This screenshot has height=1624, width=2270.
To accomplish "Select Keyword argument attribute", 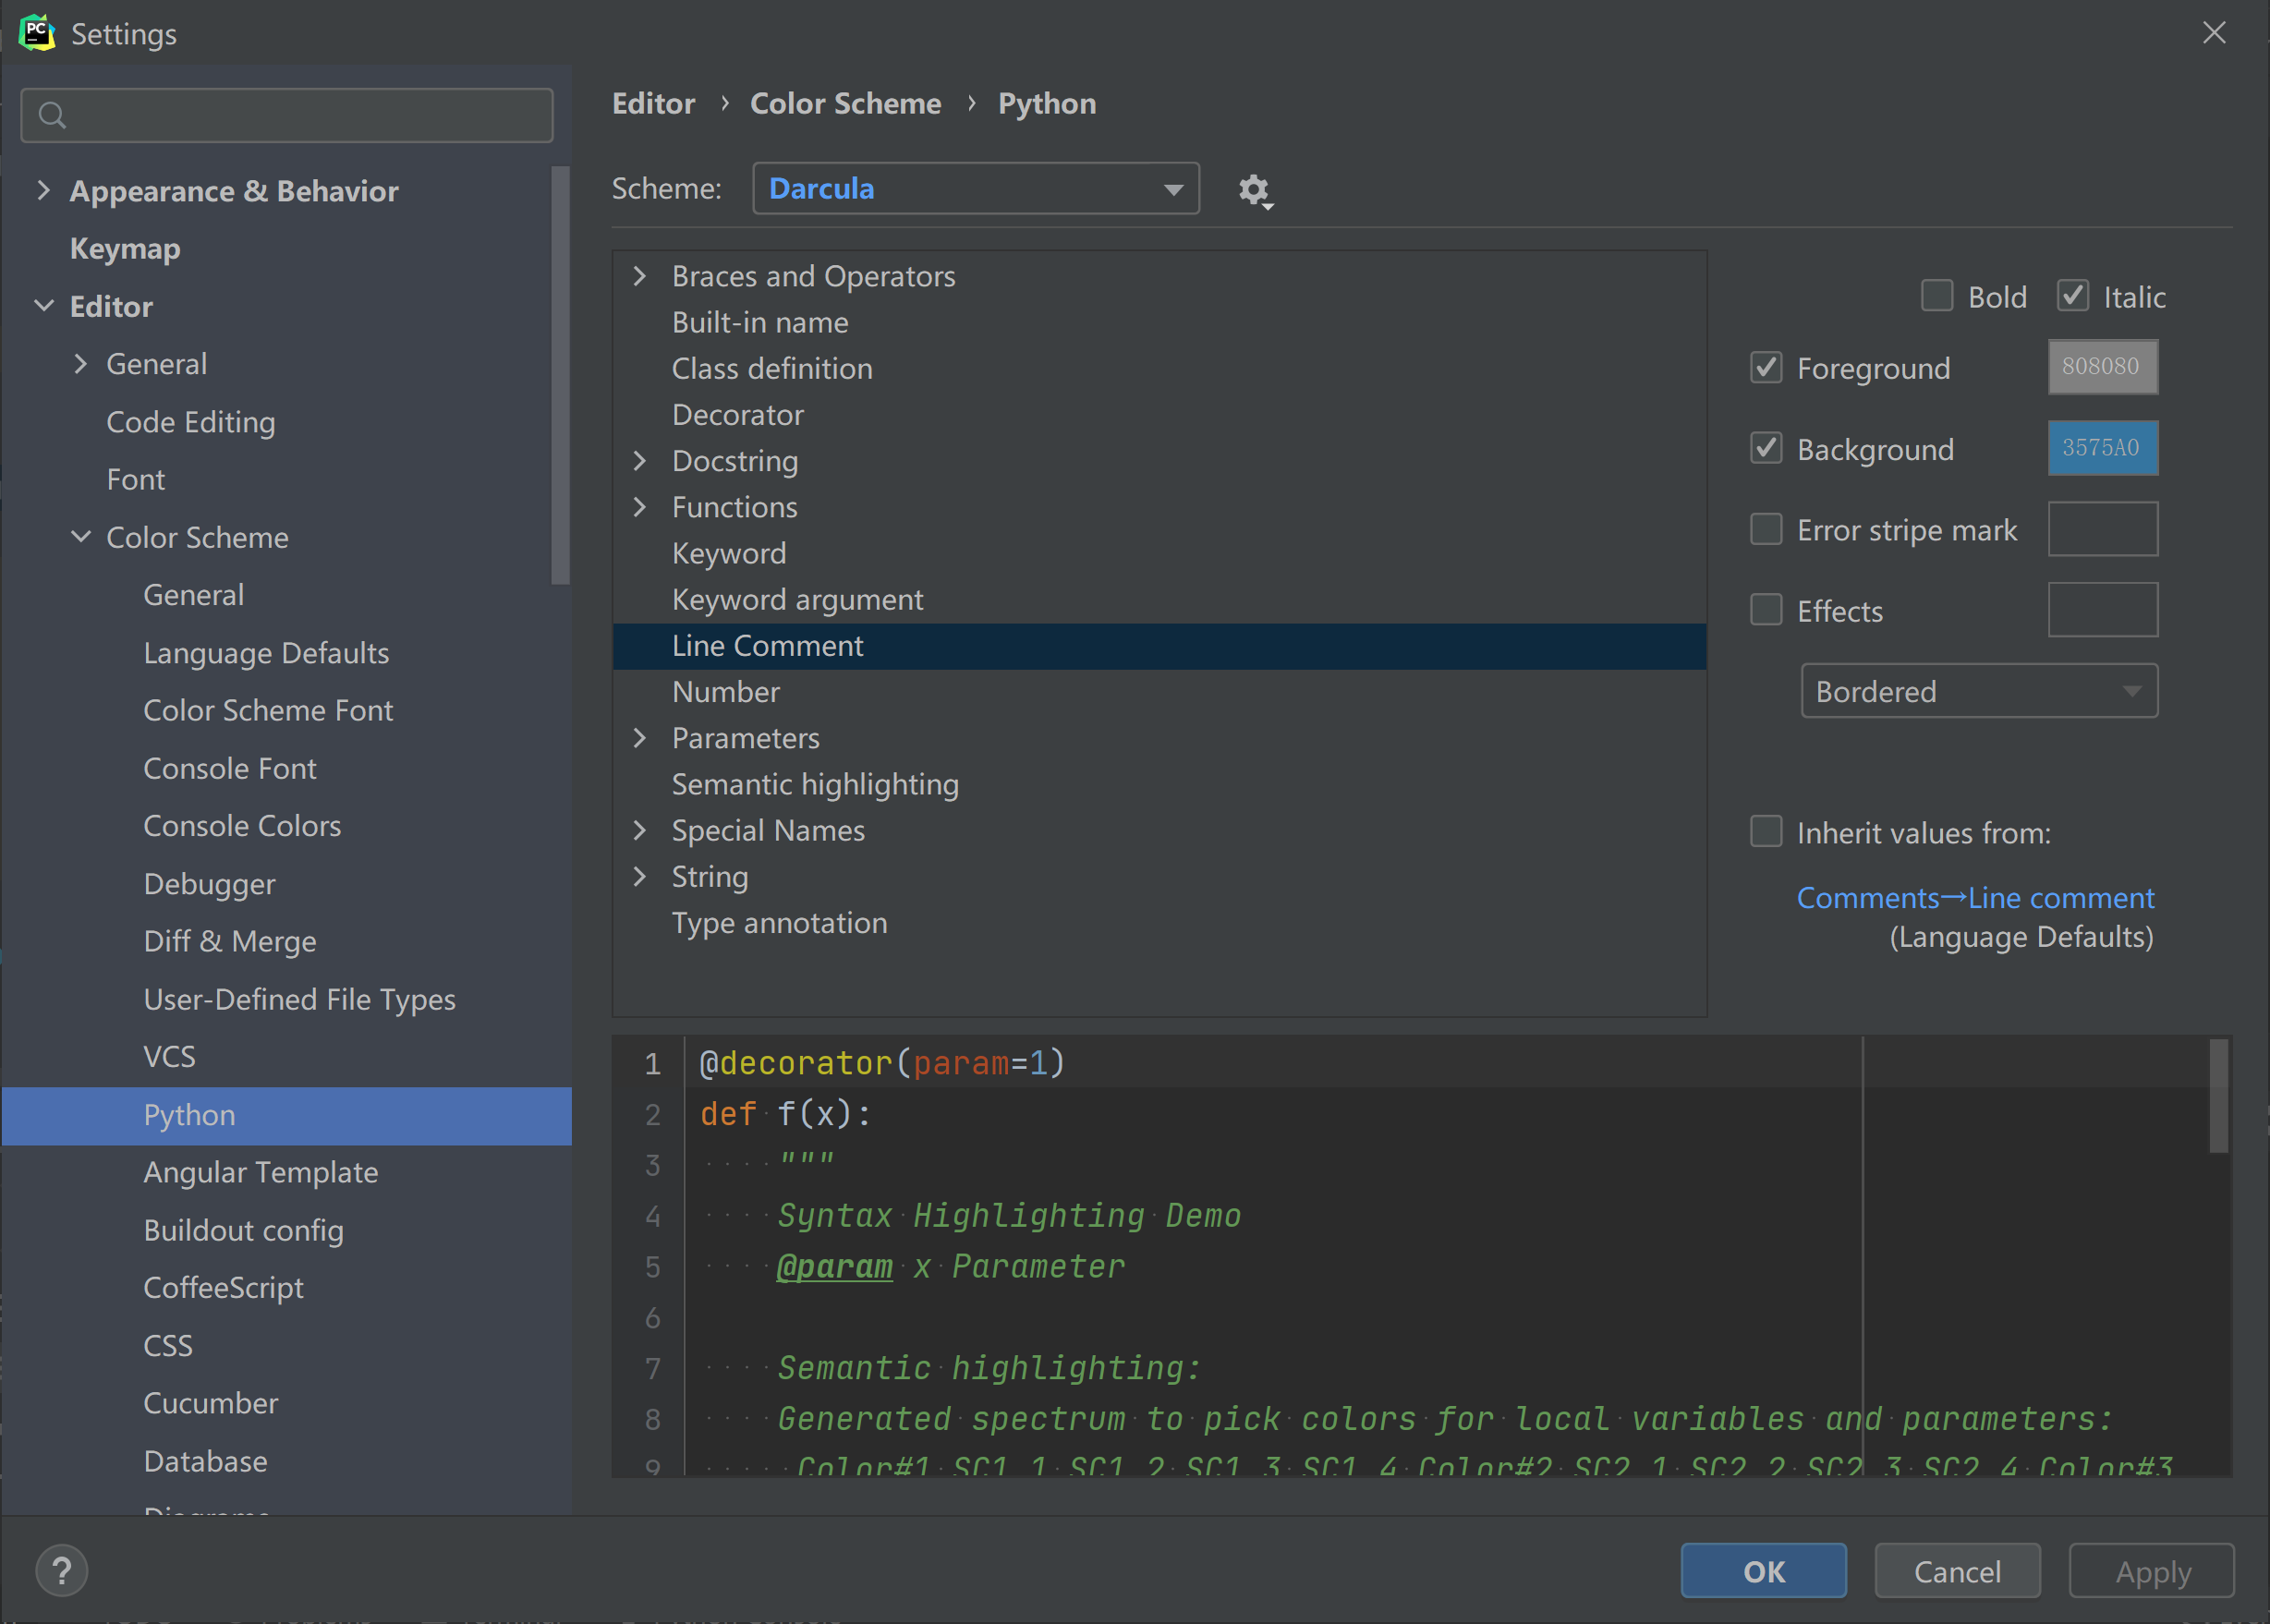I will pyautogui.click(x=797, y=600).
